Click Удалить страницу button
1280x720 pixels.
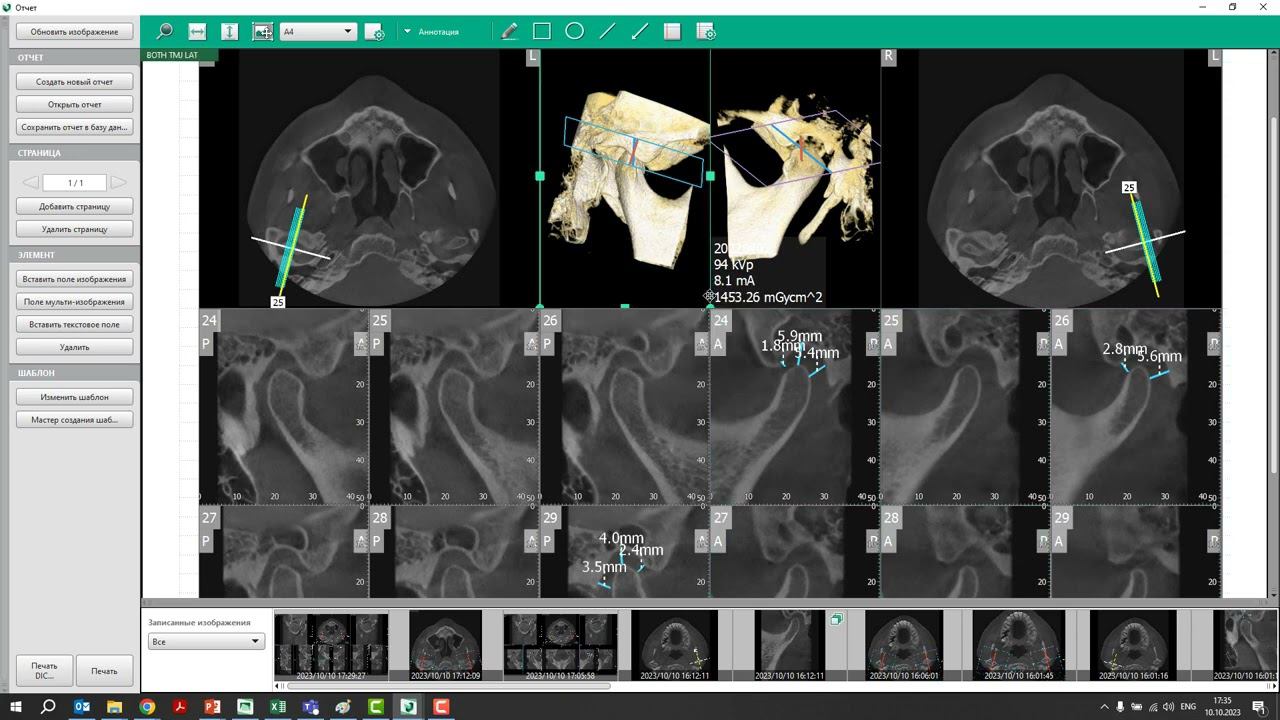[74, 229]
